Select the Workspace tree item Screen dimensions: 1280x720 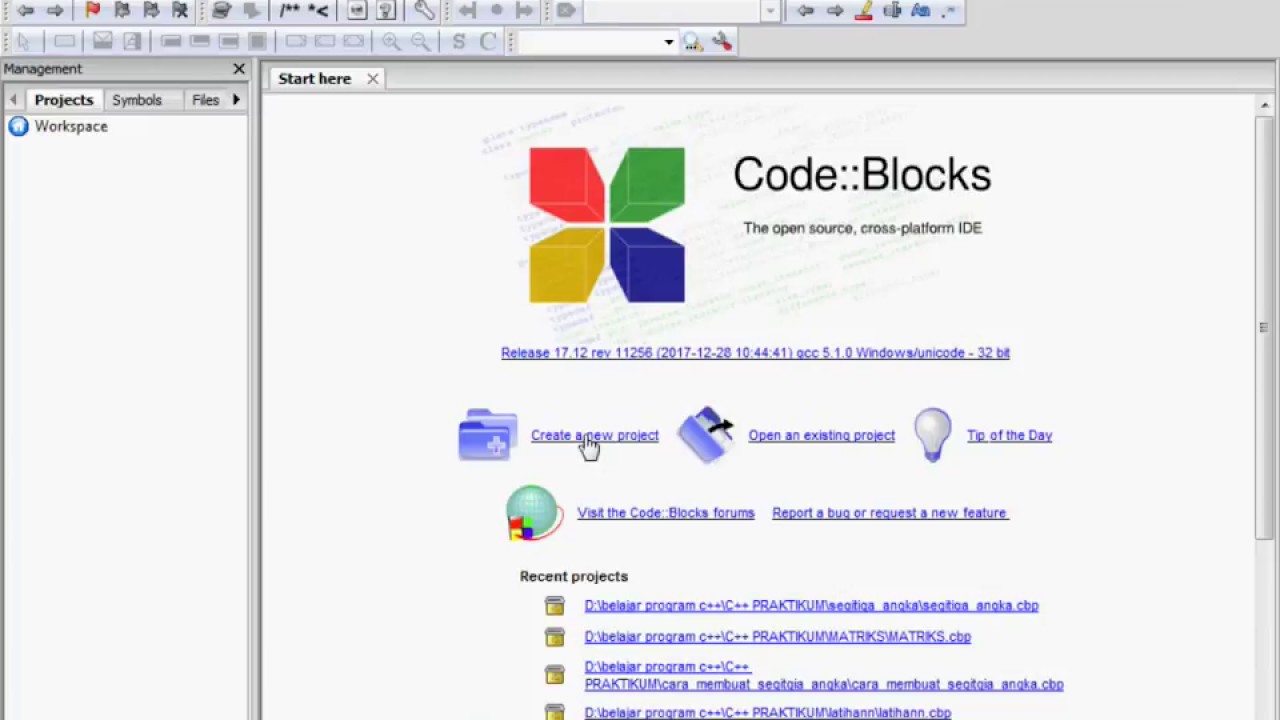[x=71, y=126]
